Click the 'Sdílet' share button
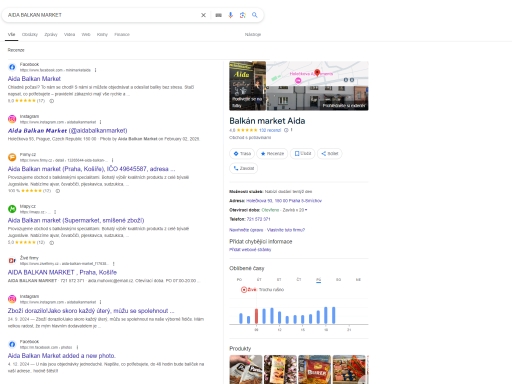 pos(329,154)
